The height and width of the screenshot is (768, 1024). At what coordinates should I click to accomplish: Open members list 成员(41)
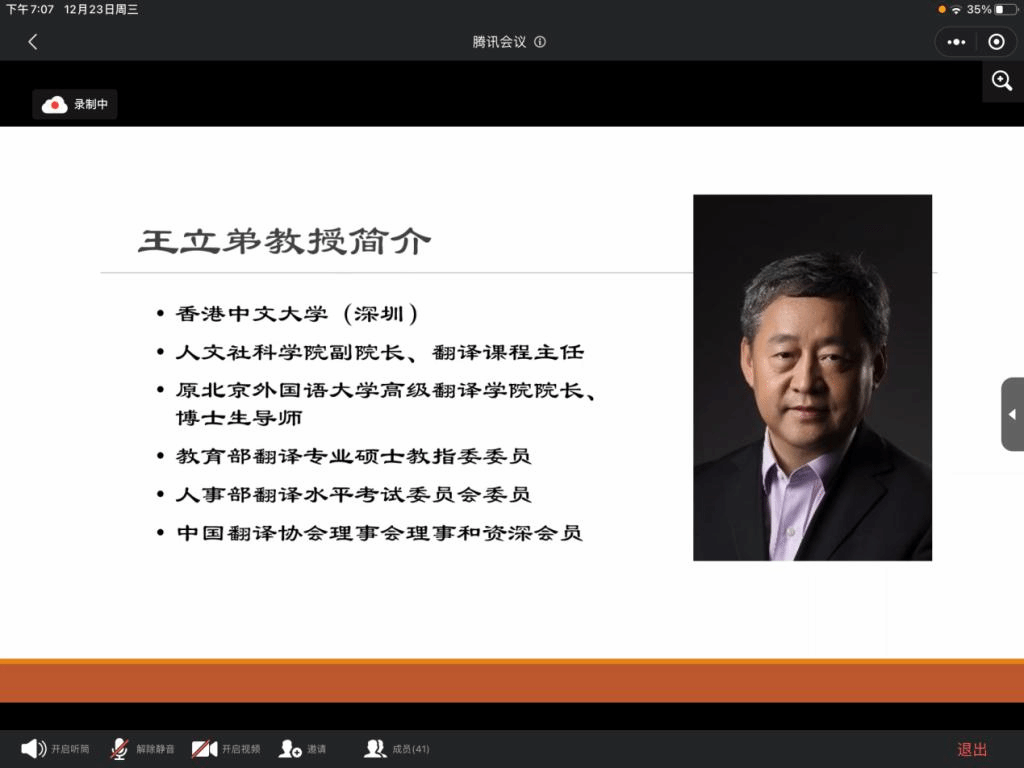396,748
